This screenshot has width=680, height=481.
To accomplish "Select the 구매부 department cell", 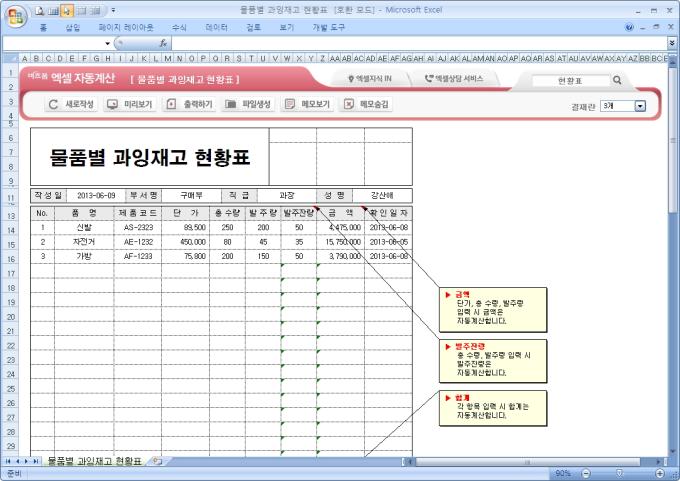I will 191,196.
